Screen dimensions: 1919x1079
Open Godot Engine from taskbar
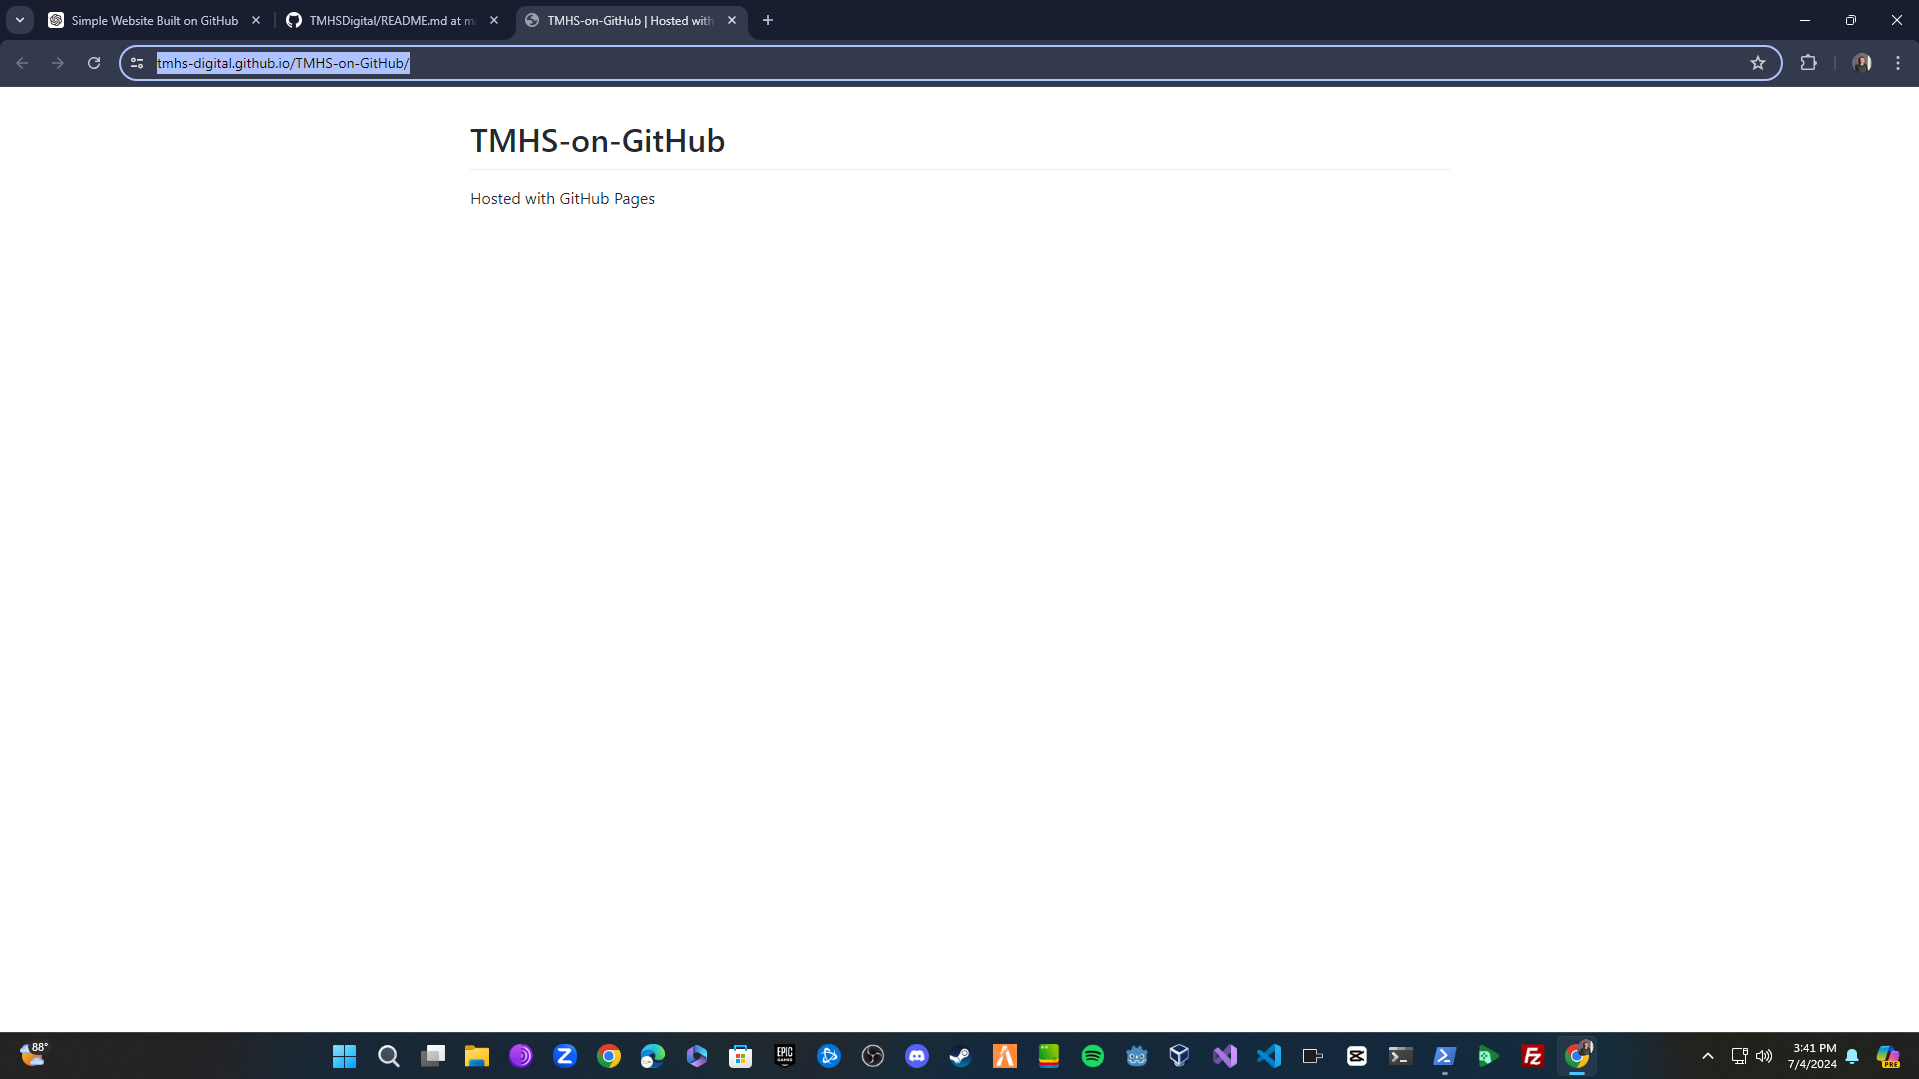click(x=1137, y=1056)
